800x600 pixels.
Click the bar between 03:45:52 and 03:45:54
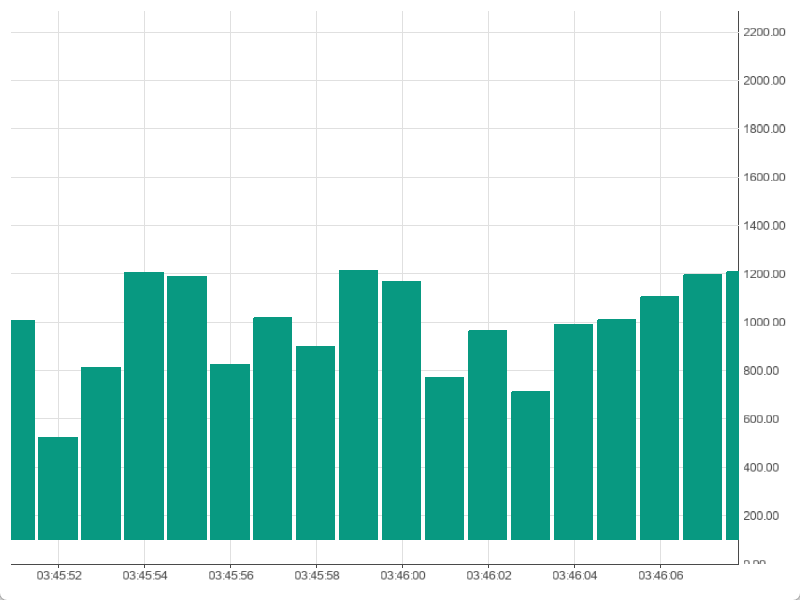point(101,453)
